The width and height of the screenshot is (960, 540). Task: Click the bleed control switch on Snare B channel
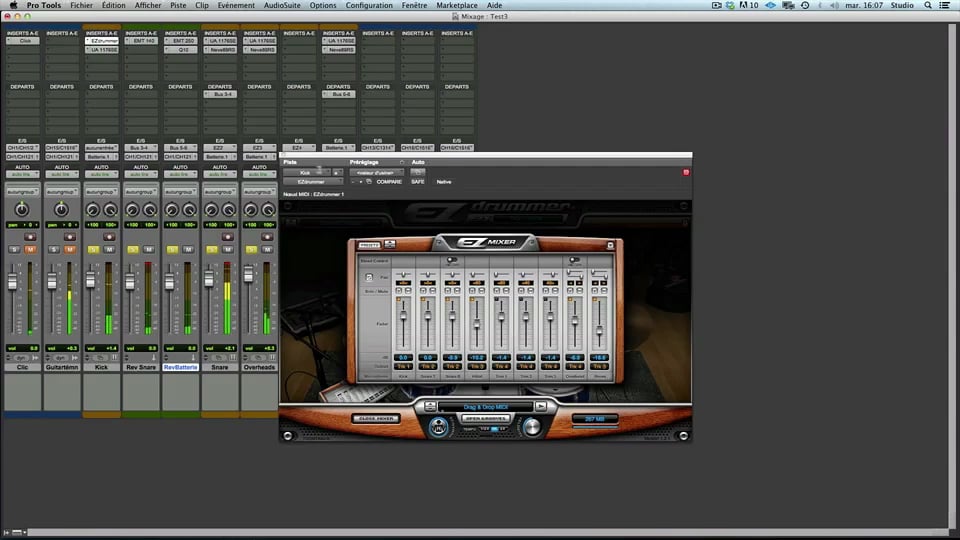452,260
